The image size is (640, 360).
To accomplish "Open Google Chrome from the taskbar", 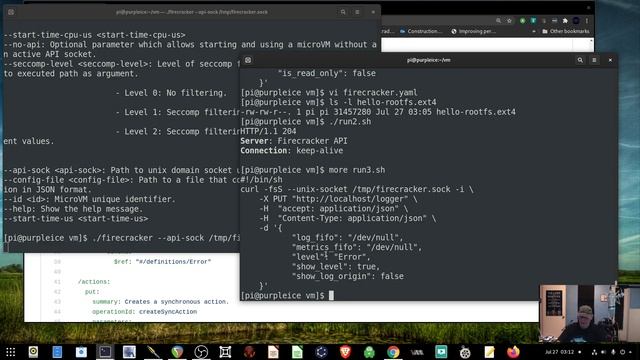I will tap(393, 352).
